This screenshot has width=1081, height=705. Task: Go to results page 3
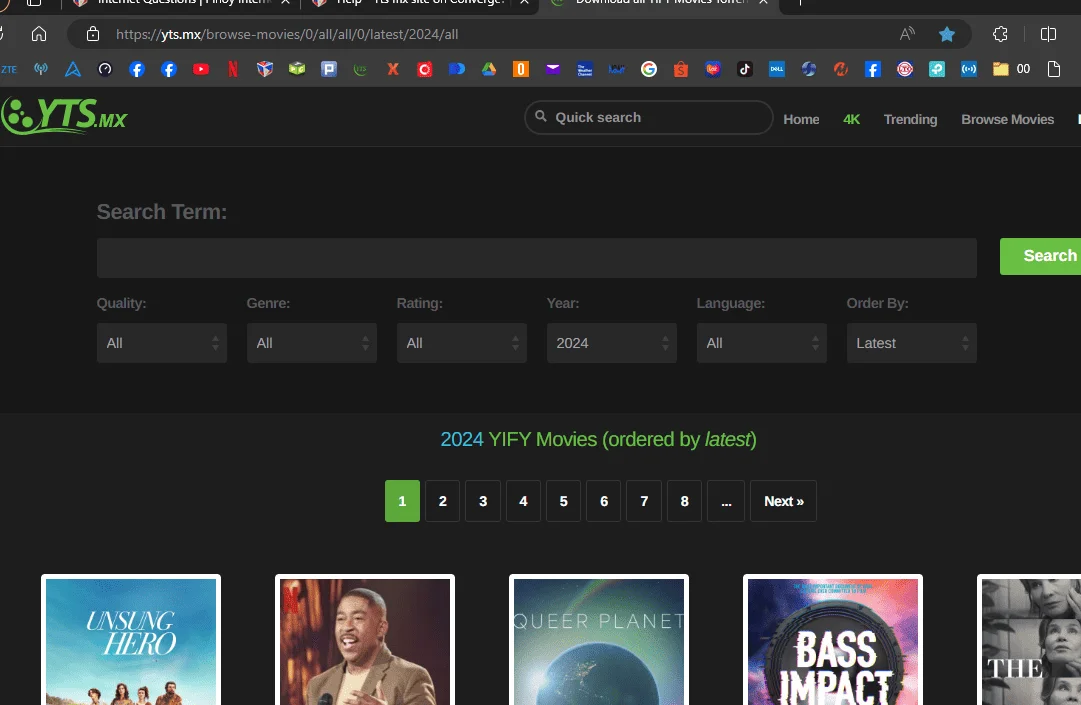click(x=483, y=501)
